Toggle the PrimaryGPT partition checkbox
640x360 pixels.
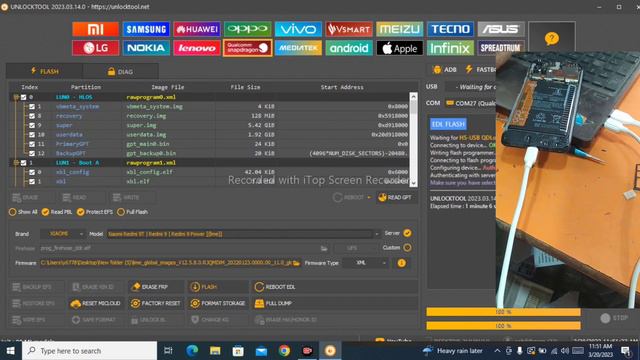coord(32,144)
